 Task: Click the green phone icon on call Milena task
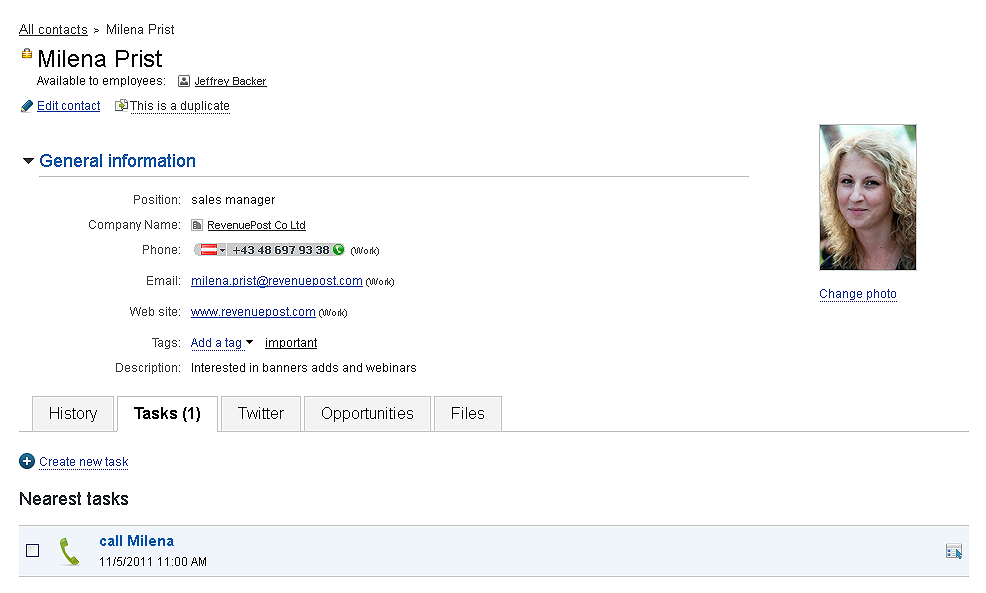[x=68, y=551]
